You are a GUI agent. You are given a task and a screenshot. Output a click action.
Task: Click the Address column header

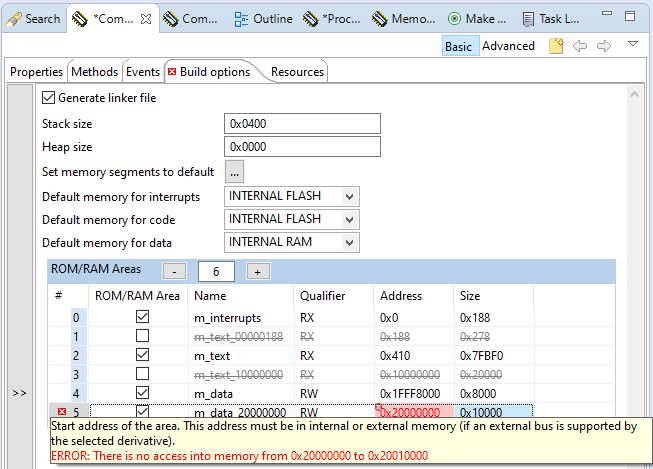pyautogui.click(x=414, y=296)
